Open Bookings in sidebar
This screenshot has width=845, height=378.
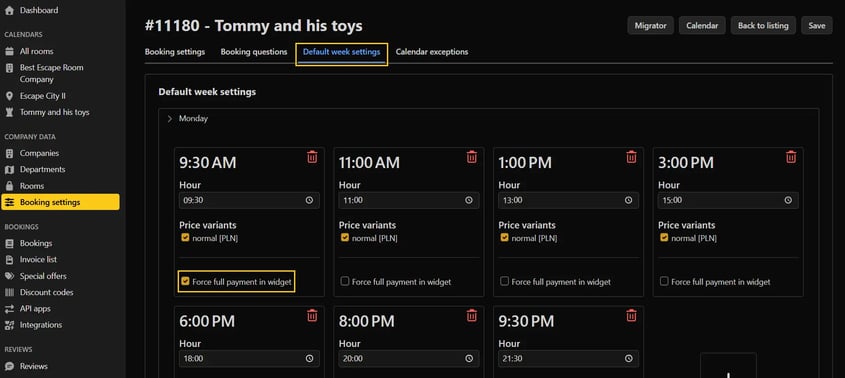(x=36, y=243)
